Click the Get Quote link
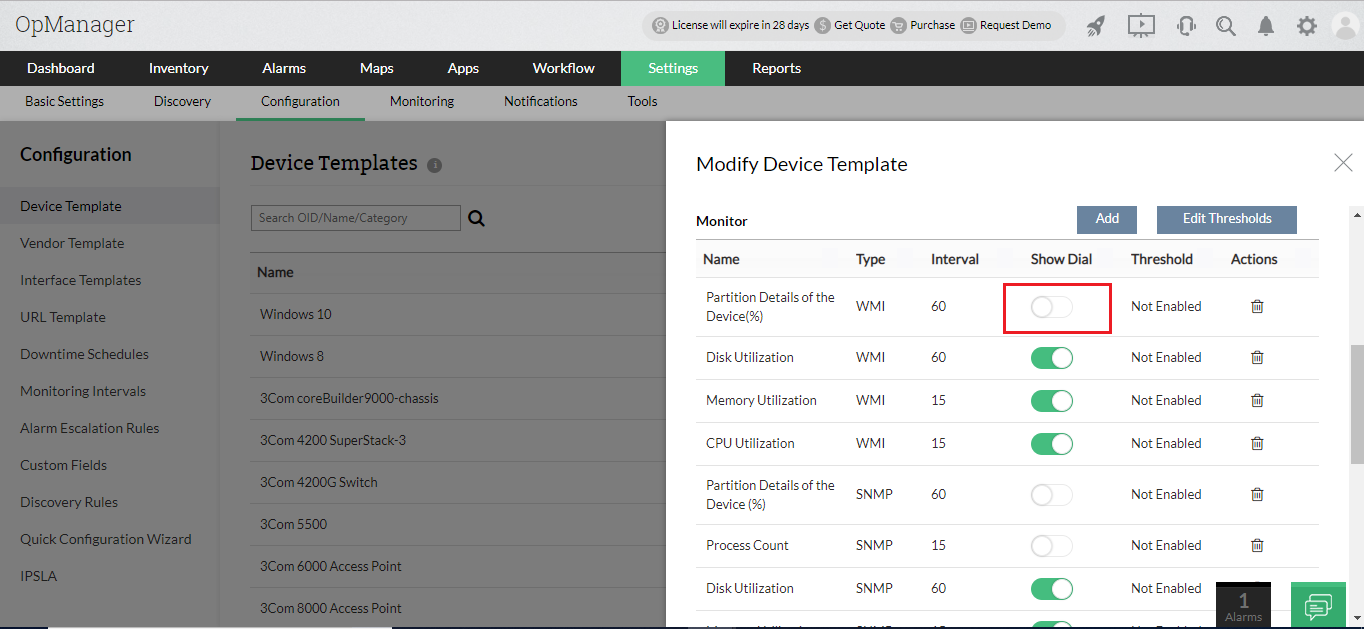The width and height of the screenshot is (1364, 629). pyautogui.click(x=850, y=25)
